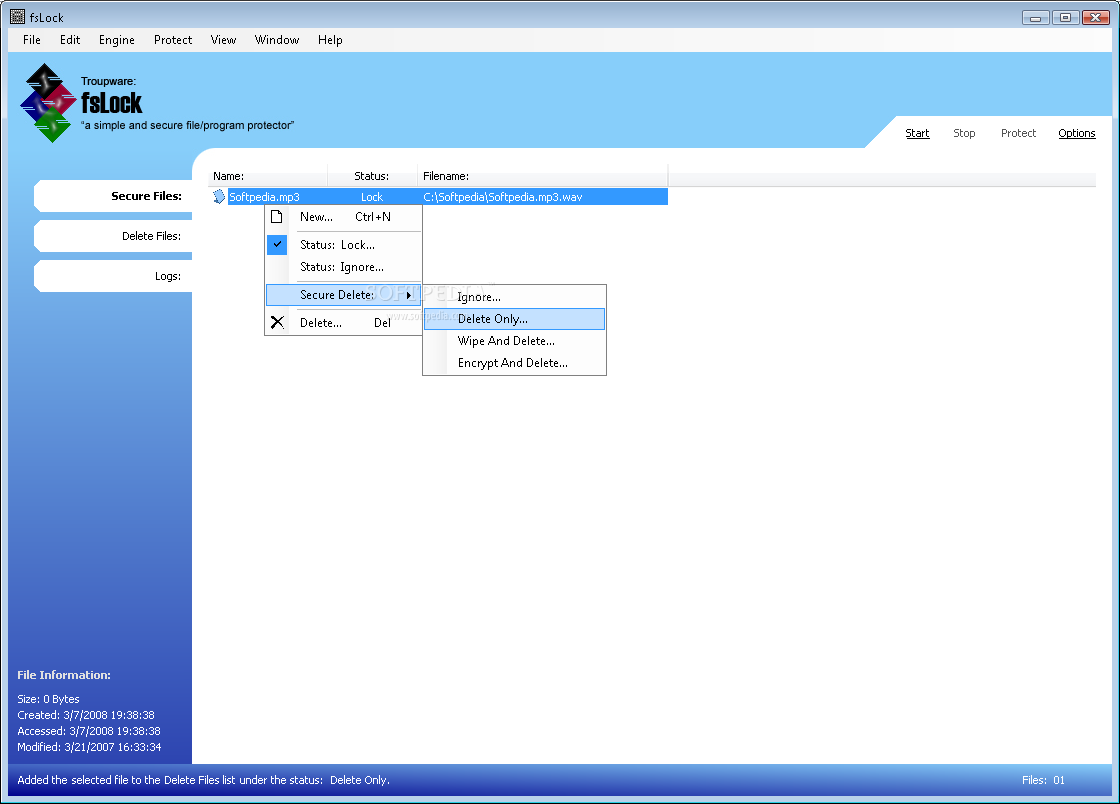Click the Protect link at top right
Image resolution: width=1120 pixels, height=804 pixels.
pyautogui.click(x=1018, y=133)
